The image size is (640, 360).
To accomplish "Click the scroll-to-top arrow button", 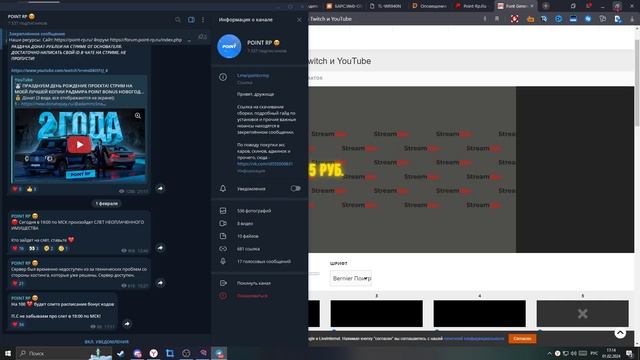I will pos(620,333).
